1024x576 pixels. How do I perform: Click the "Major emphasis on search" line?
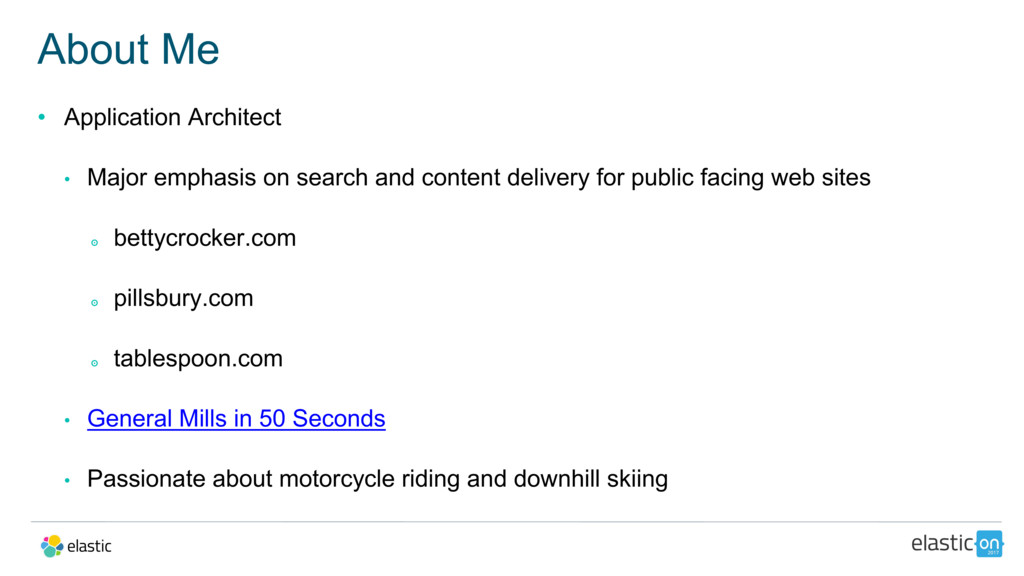click(478, 178)
